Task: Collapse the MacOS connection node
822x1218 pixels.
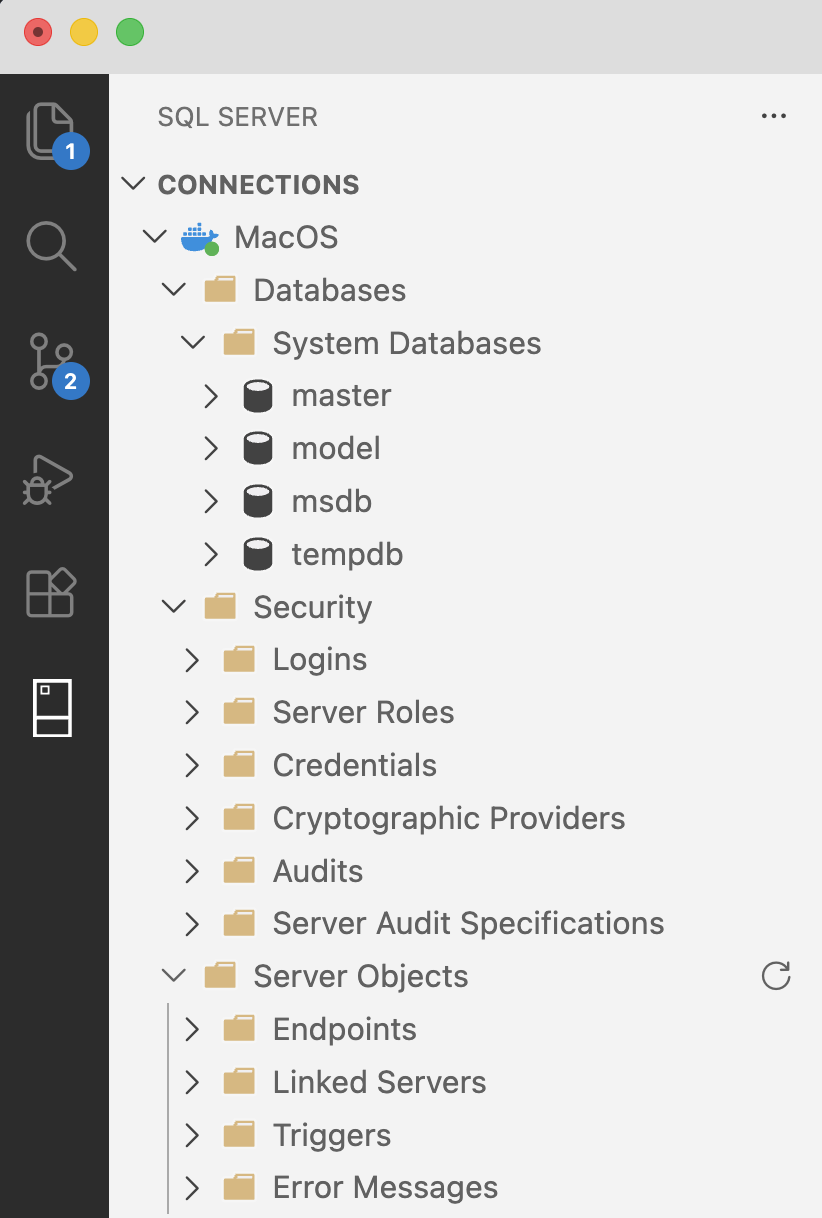Action: pyautogui.click(x=155, y=237)
